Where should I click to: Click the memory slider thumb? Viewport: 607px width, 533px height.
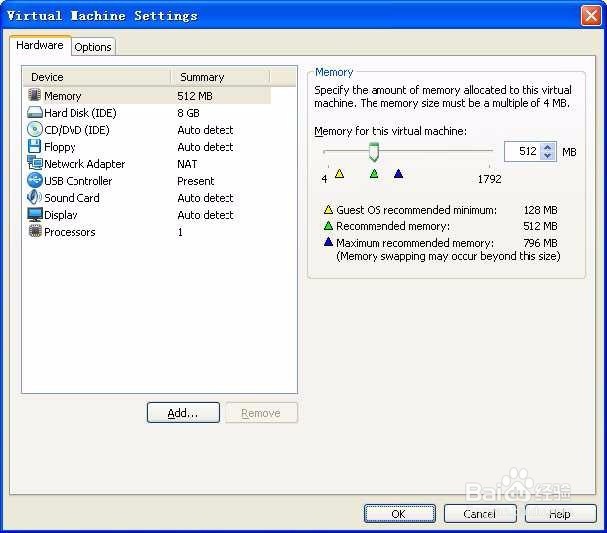374,152
